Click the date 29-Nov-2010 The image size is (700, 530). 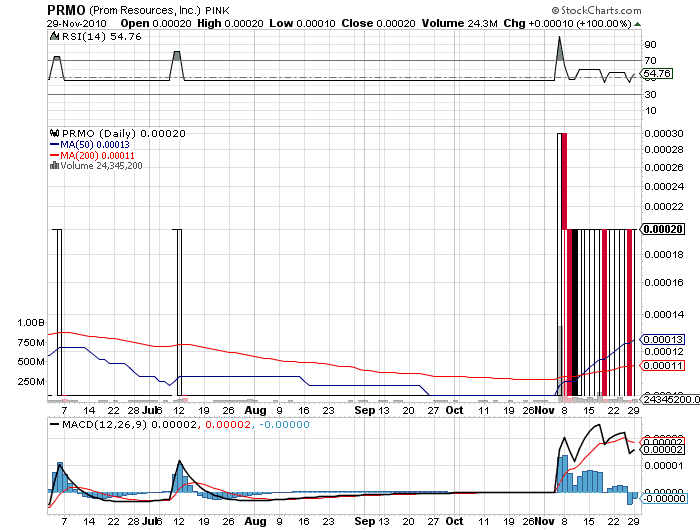(77, 23)
